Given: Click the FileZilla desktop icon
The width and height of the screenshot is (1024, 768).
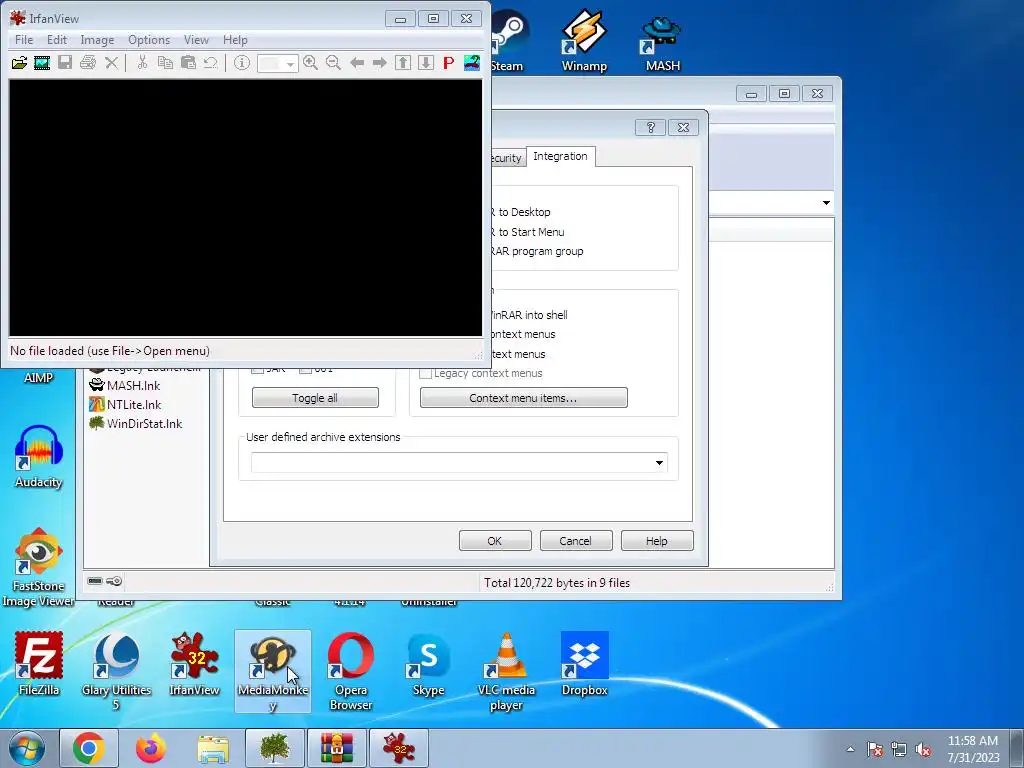Looking at the screenshot, I should [39, 664].
